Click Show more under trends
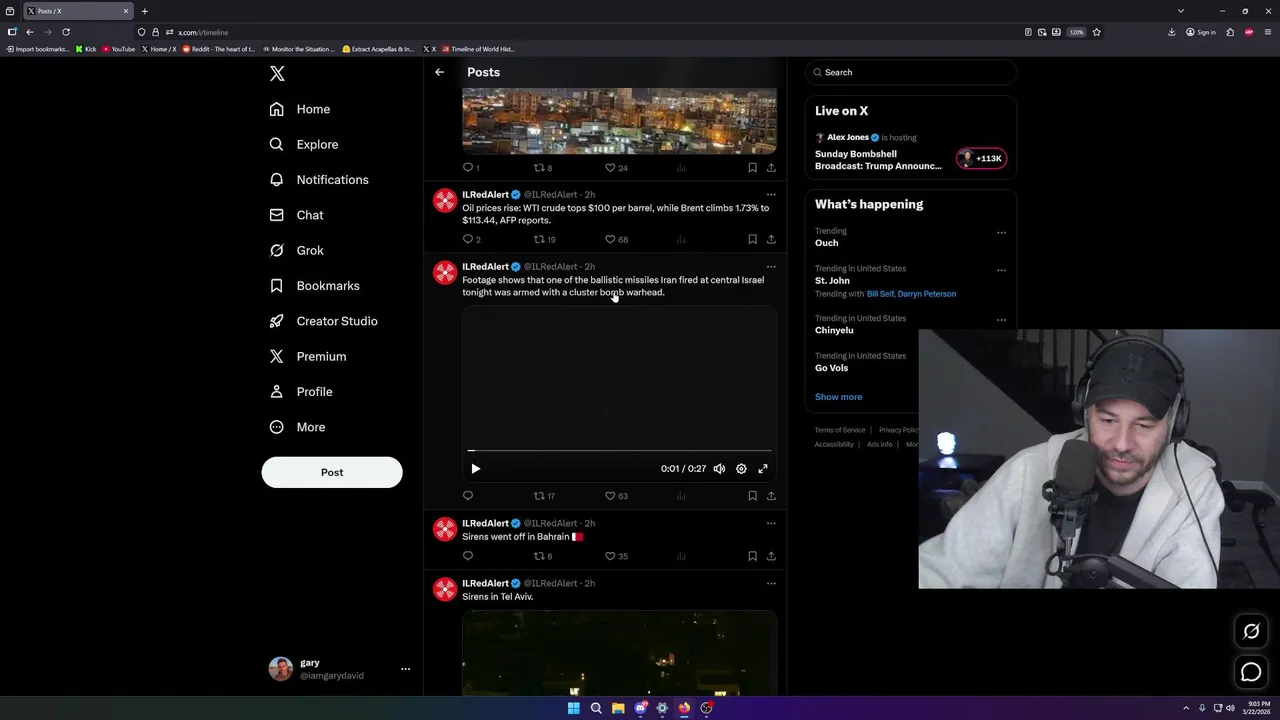The image size is (1280, 720). [x=838, y=397]
